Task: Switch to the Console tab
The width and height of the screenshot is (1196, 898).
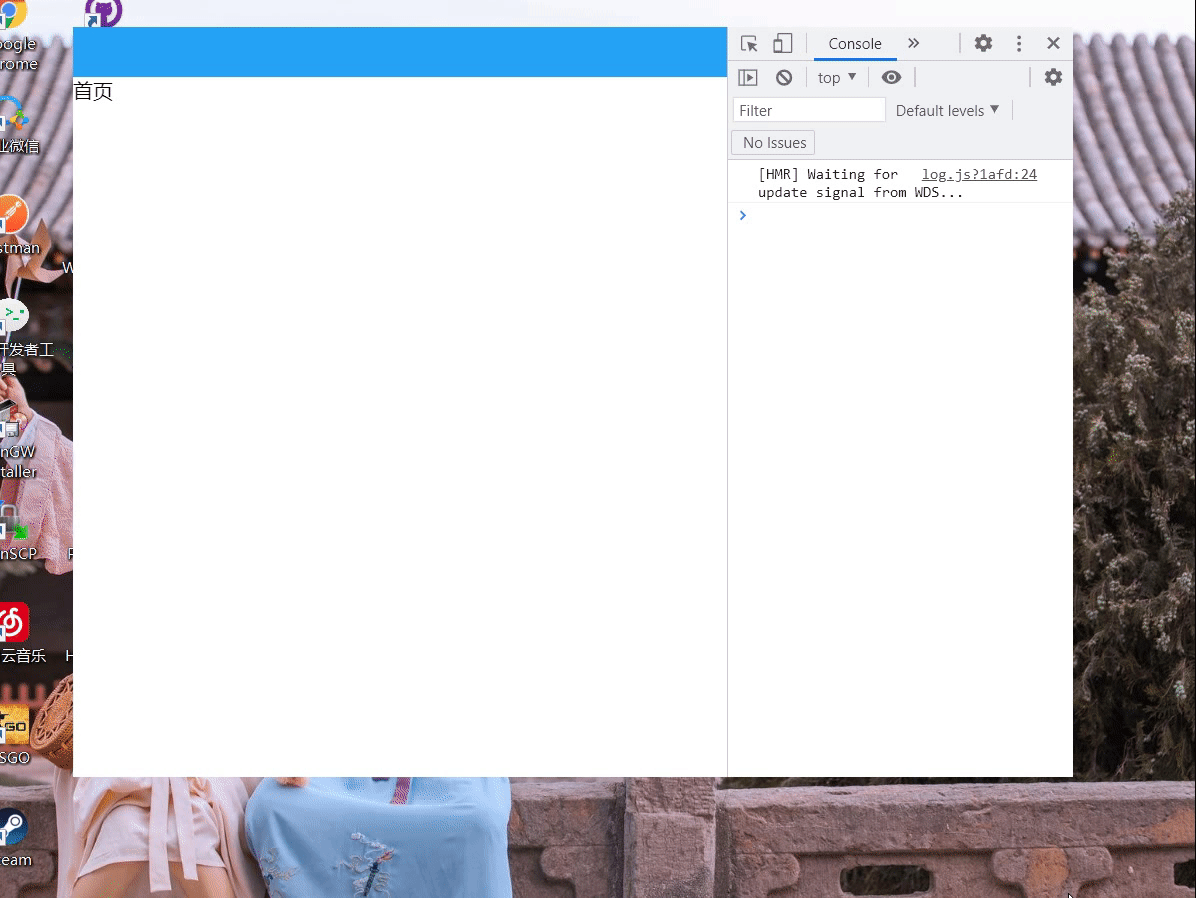Action: [x=854, y=43]
